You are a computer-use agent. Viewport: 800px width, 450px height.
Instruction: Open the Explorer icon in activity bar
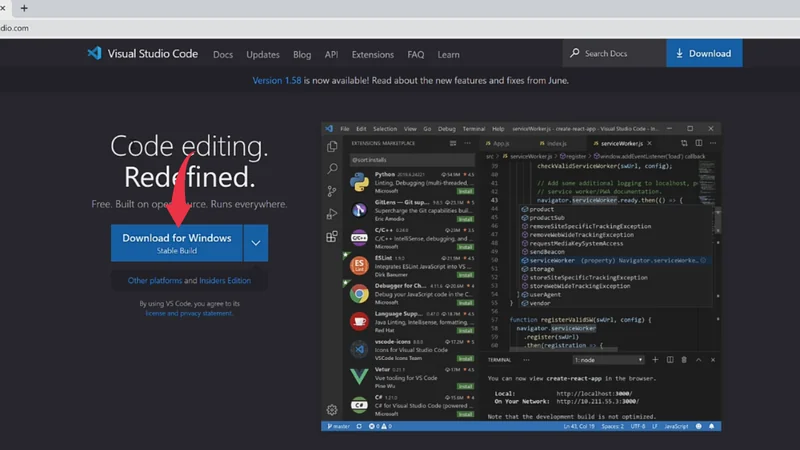(332, 146)
